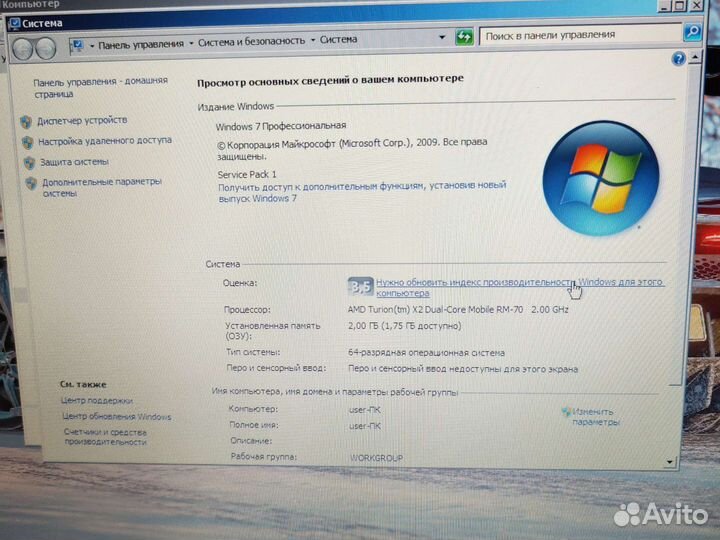Click 2,00 ГБ installed memory value

[x=405, y=326]
